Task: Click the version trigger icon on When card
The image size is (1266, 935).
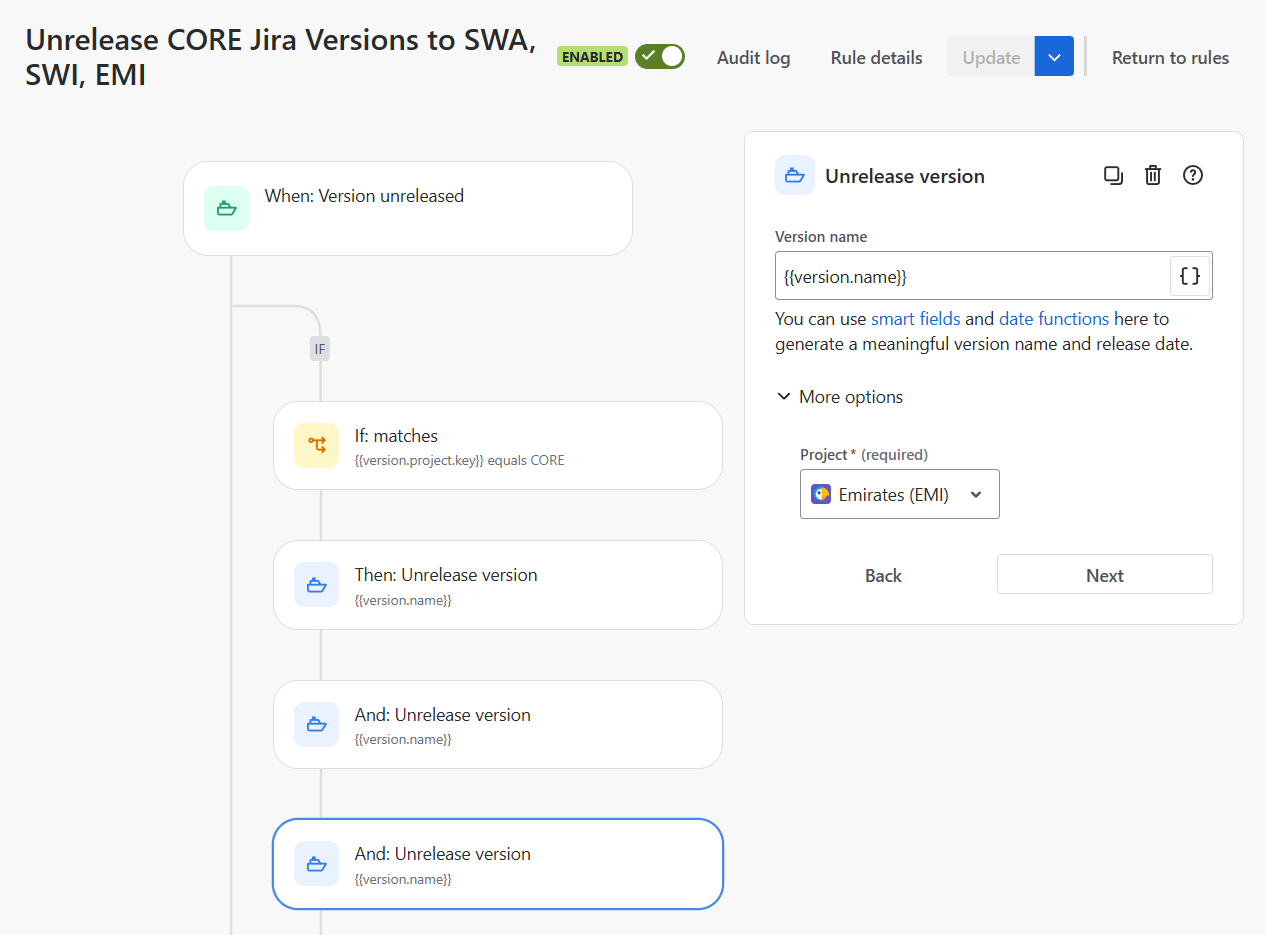Action: click(x=226, y=208)
